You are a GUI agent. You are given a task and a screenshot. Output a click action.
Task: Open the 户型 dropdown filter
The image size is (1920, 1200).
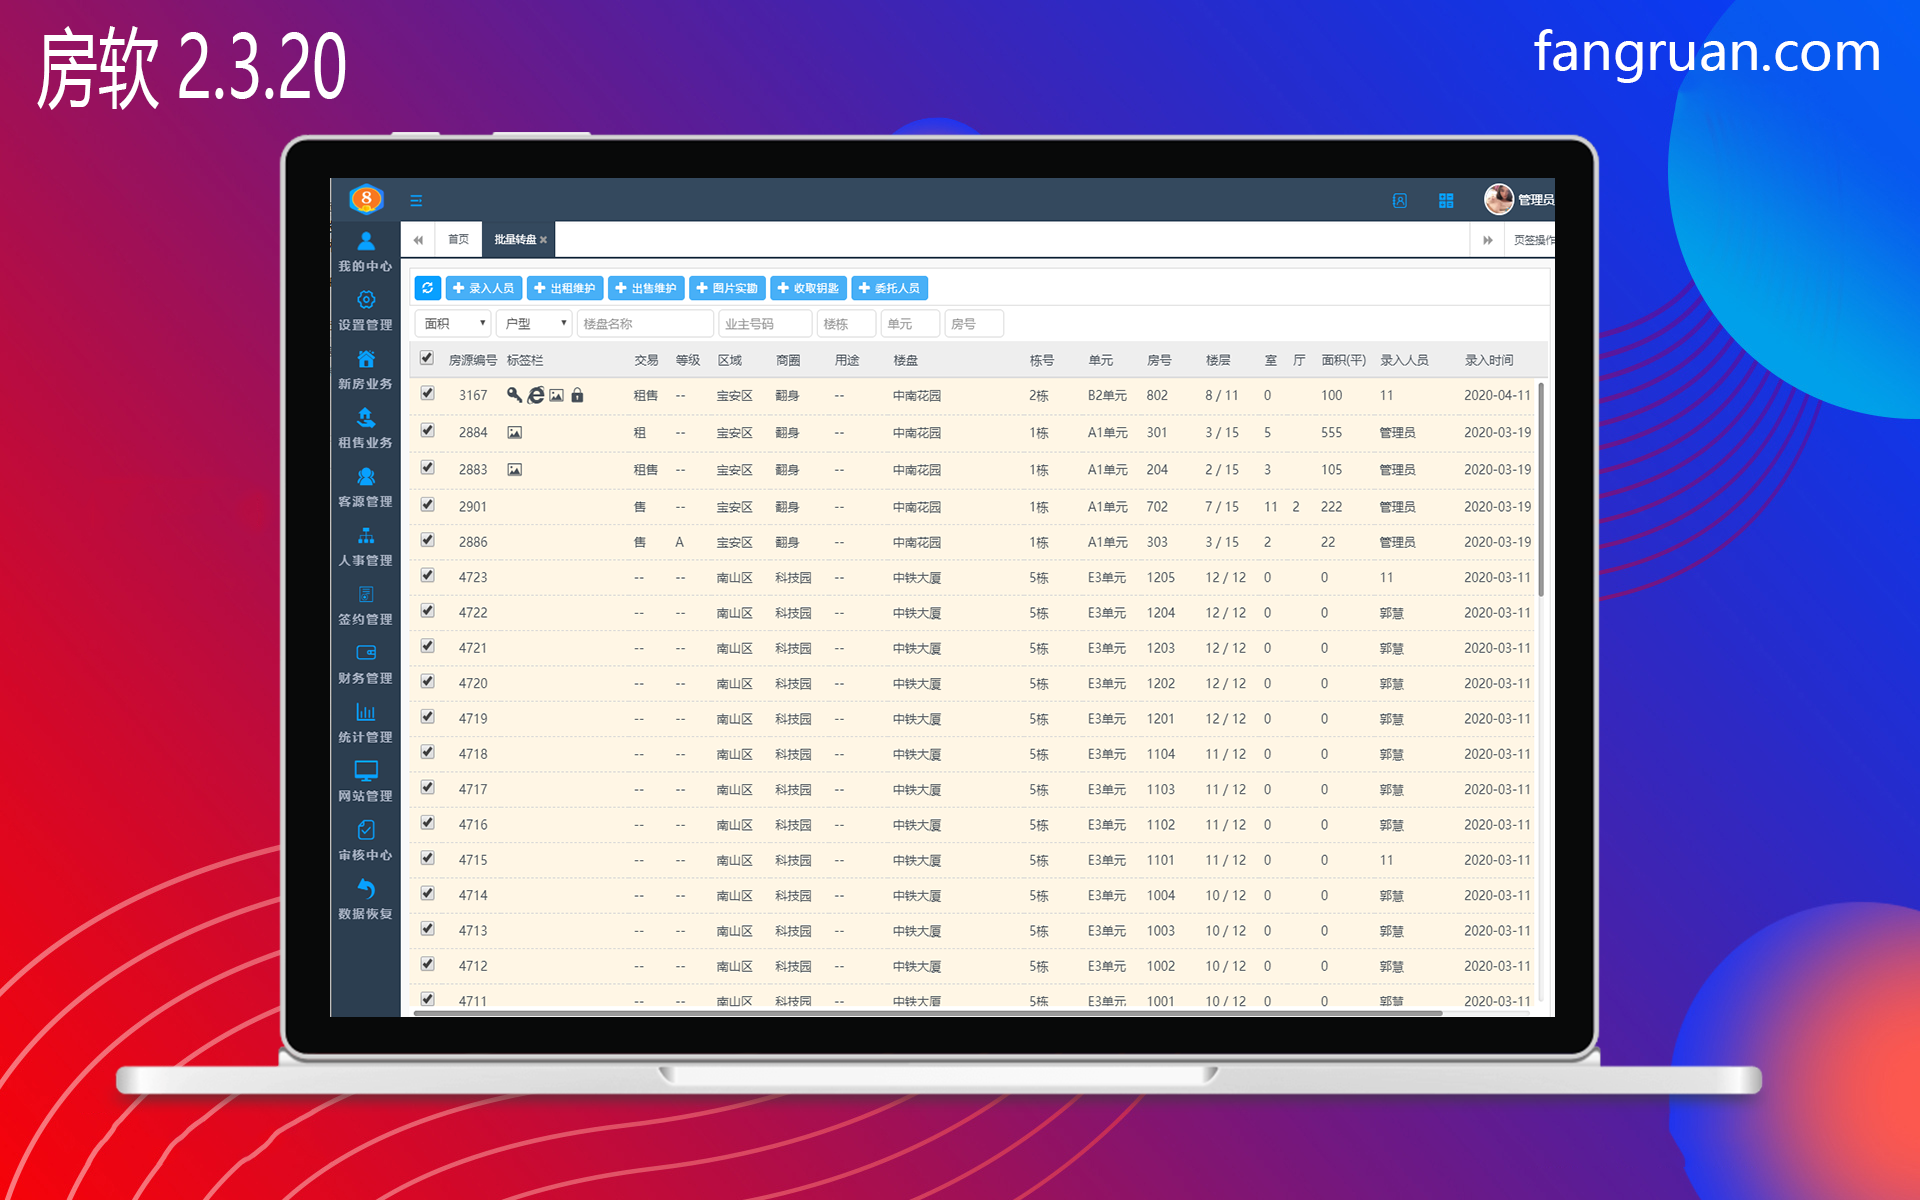point(534,324)
